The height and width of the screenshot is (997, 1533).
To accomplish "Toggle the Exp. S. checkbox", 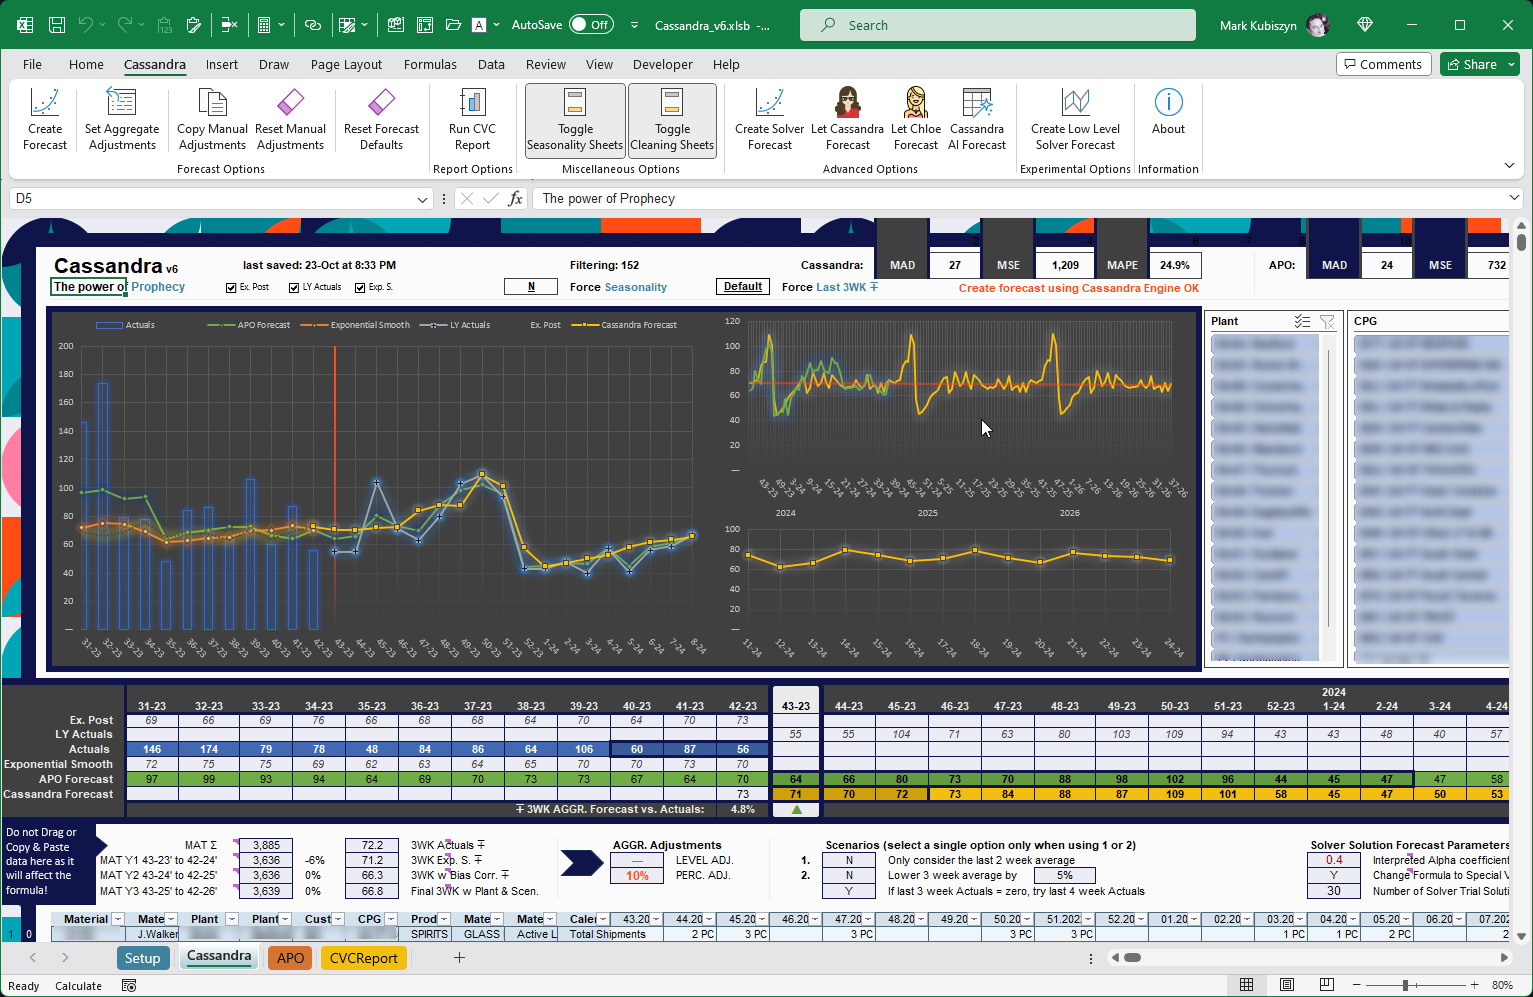I will (x=360, y=288).
